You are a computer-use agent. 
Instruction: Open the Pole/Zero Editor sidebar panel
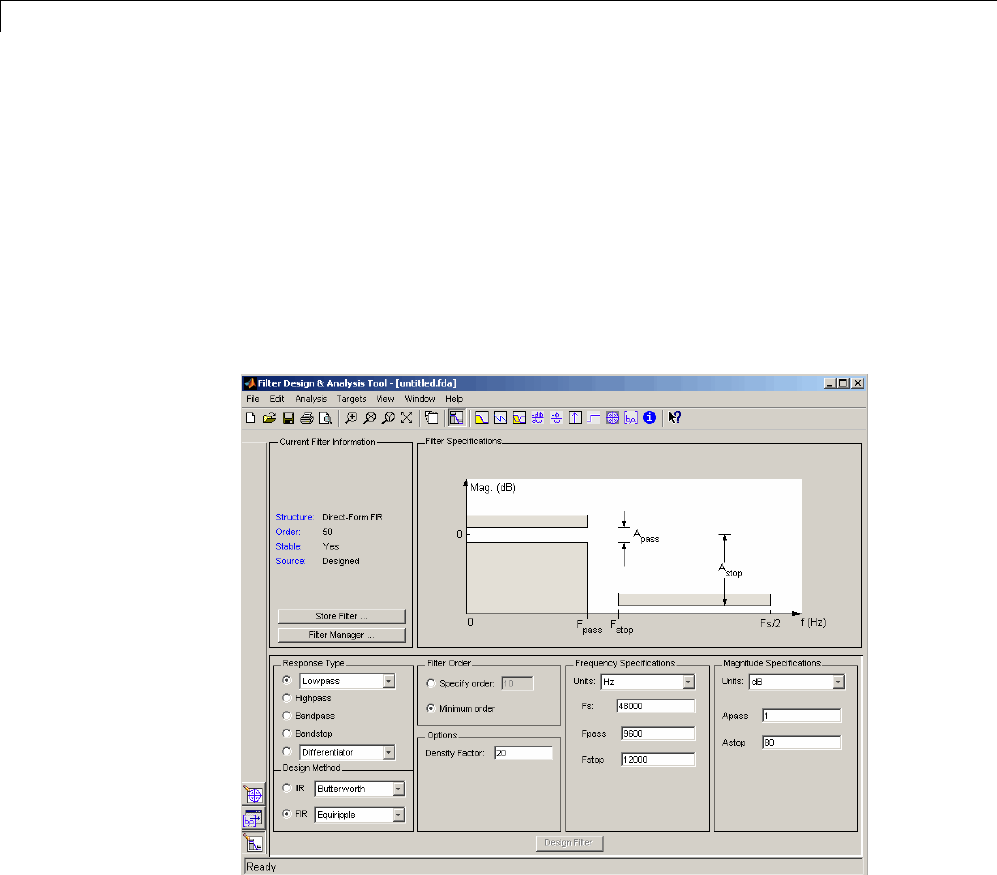pos(253,795)
